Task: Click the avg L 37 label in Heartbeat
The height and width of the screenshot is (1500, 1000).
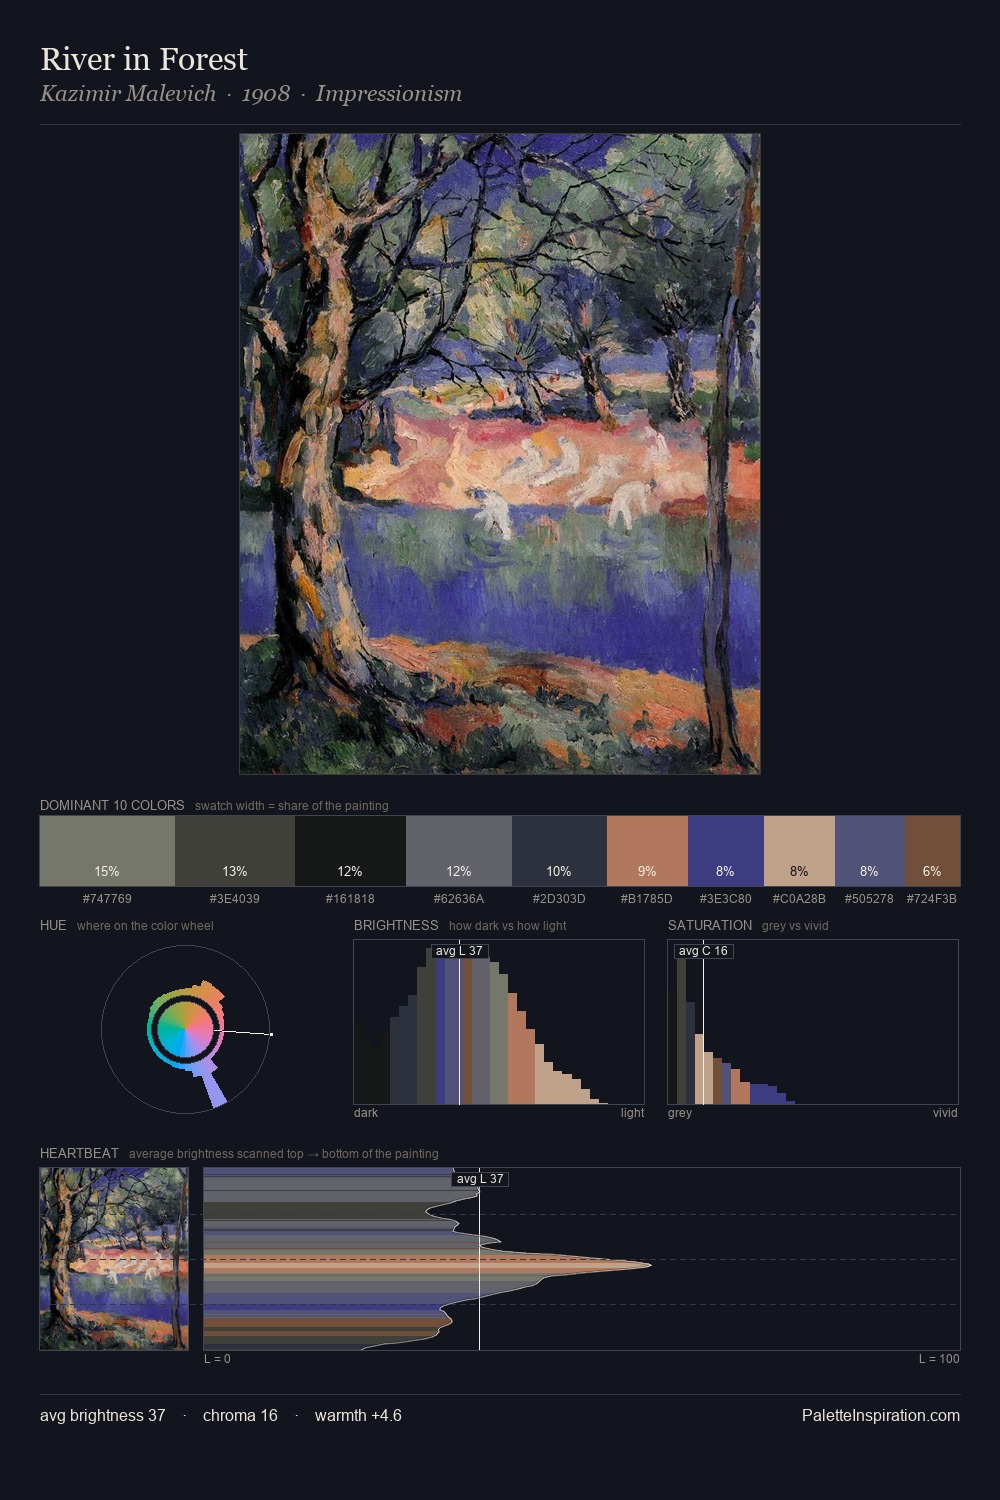Action: 480,1179
